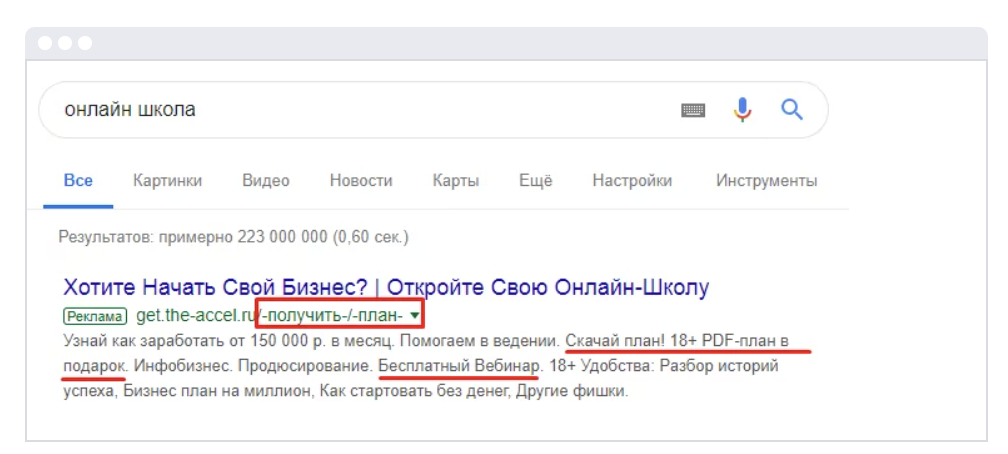Open 'Настройки' search settings

(632, 181)
